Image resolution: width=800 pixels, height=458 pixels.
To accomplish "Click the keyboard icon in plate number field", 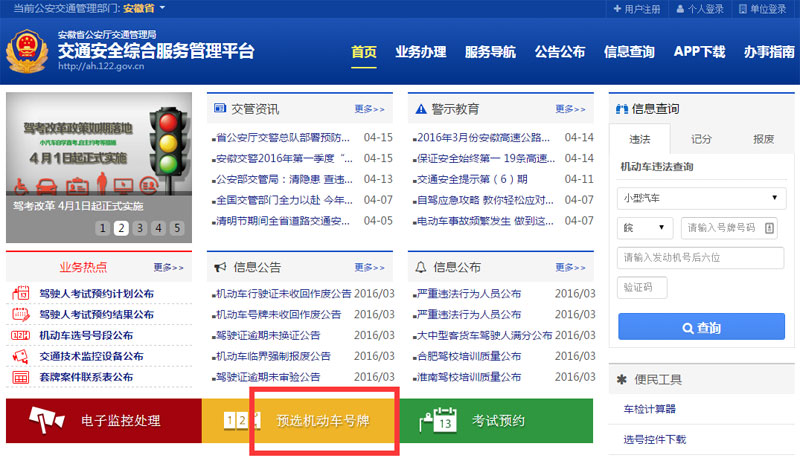I will (769, 228).
